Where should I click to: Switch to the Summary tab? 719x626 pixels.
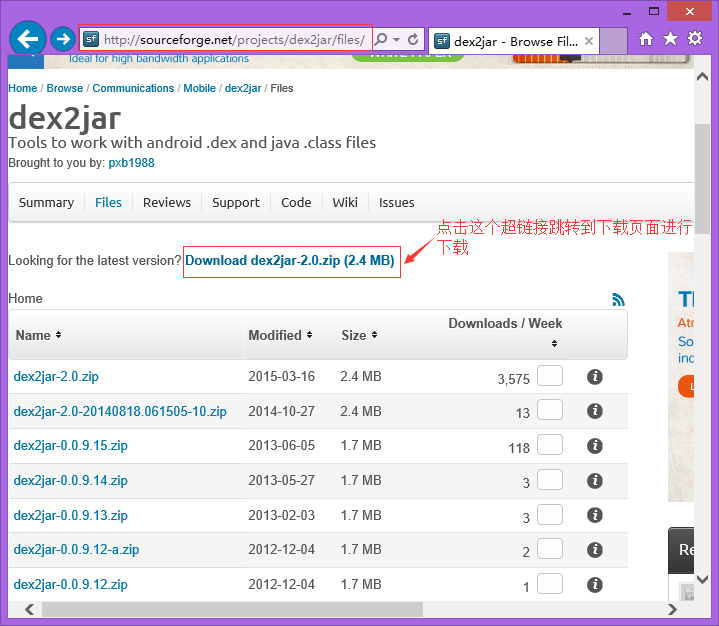tap(46, 202)
